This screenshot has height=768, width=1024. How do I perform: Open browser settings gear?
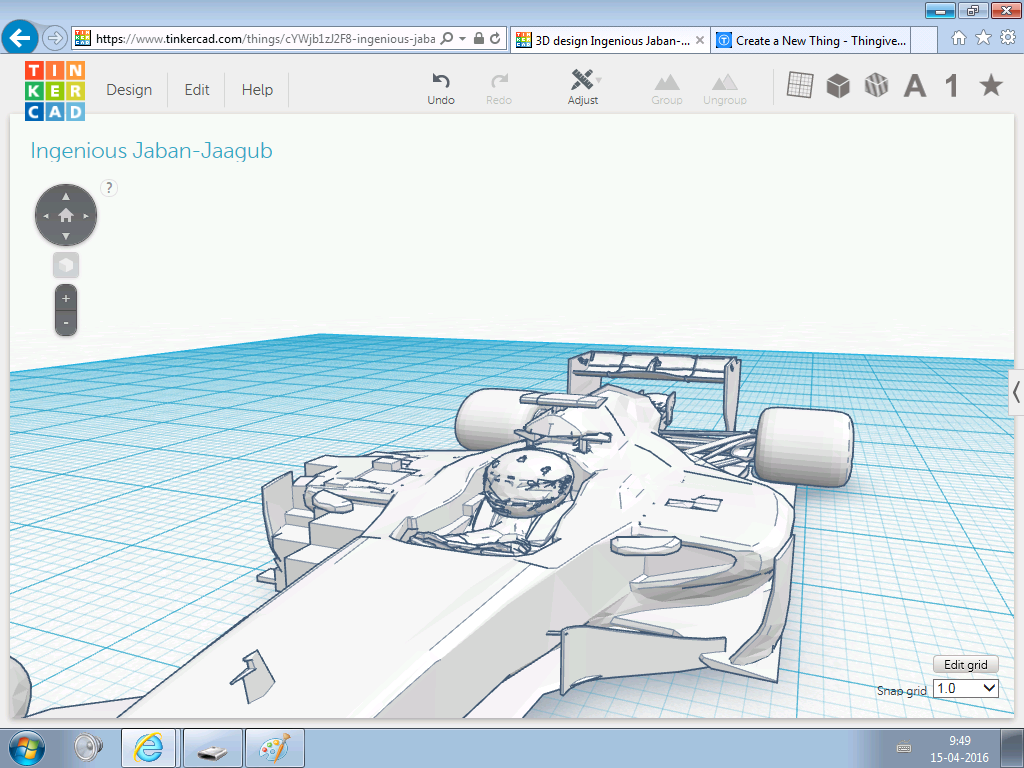[x=1008, y=38]
